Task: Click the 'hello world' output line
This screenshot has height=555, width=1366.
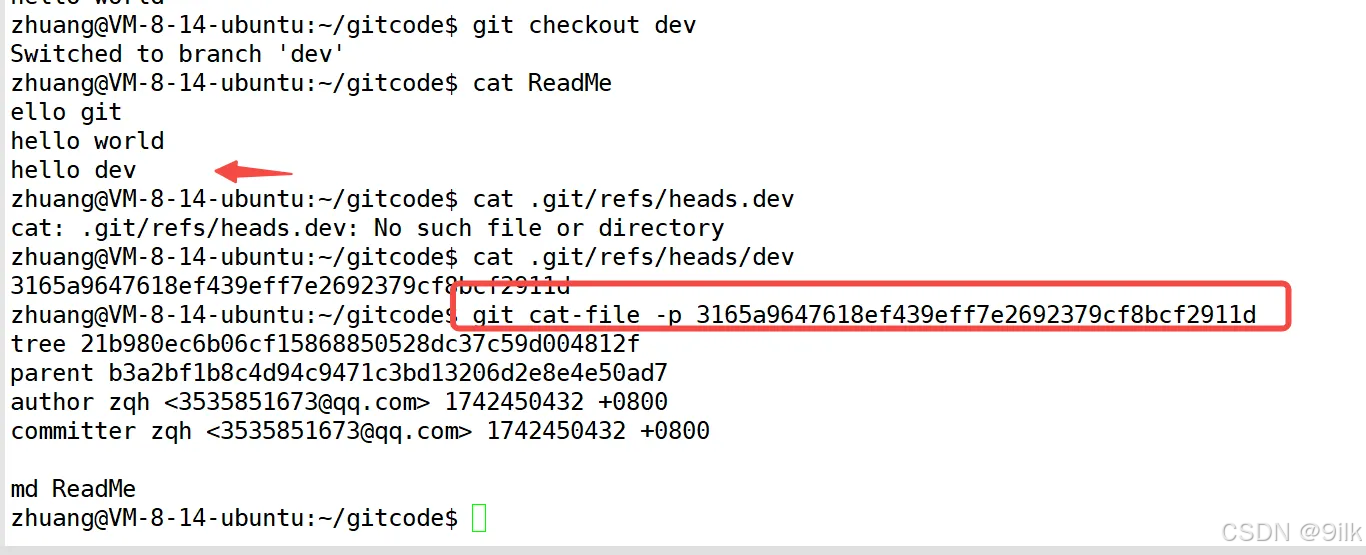Action: click(87, 141)
